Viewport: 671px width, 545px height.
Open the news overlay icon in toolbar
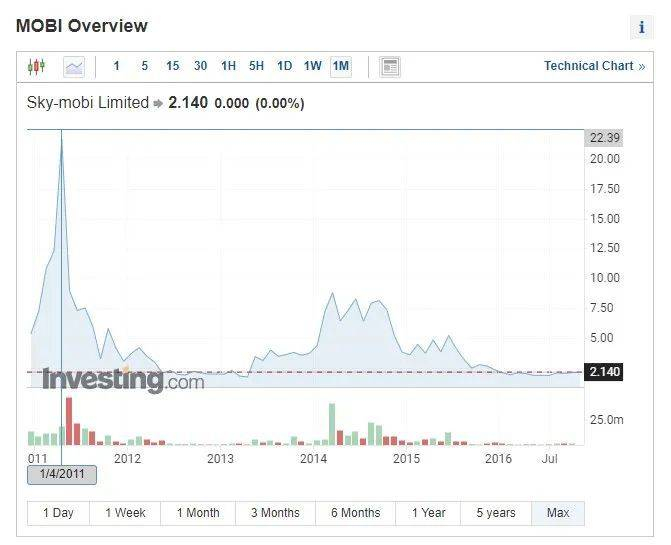pos(390,67)
